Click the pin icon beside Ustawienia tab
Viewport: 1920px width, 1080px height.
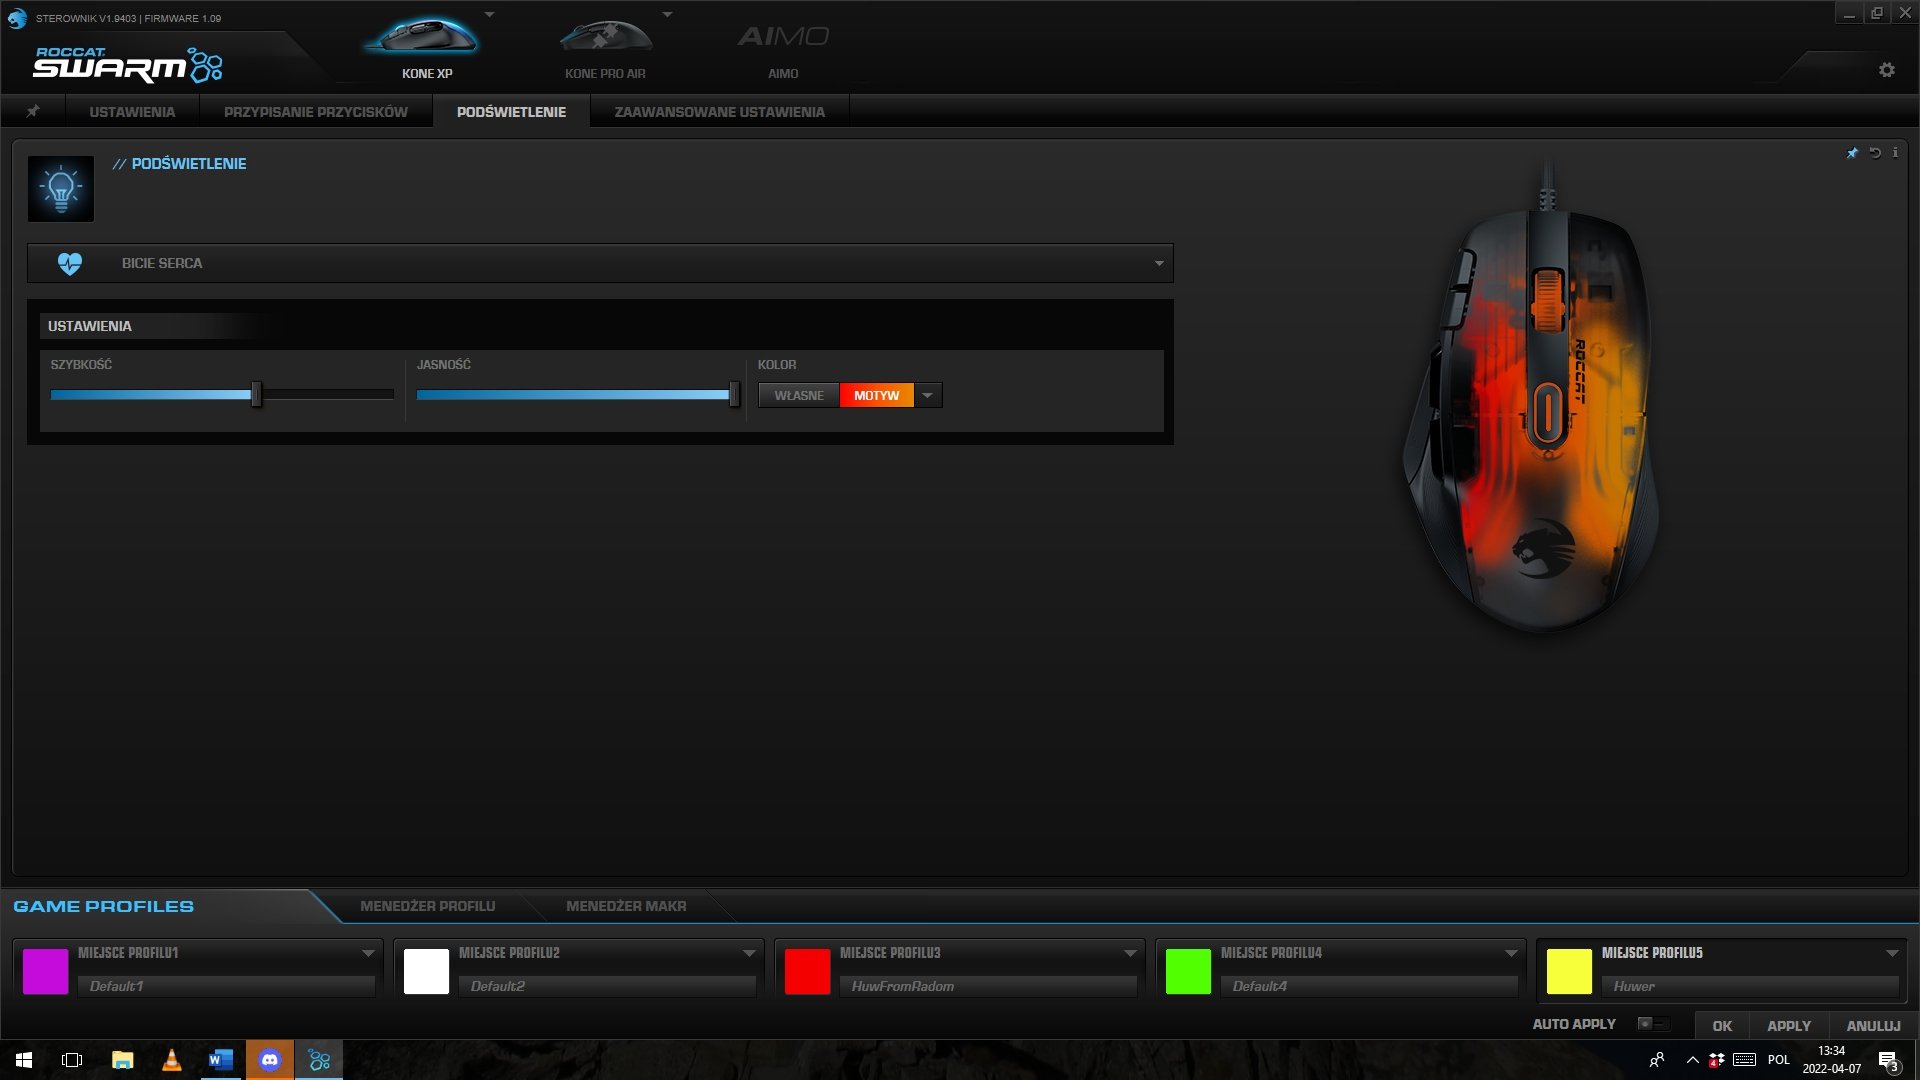(33, 111)
